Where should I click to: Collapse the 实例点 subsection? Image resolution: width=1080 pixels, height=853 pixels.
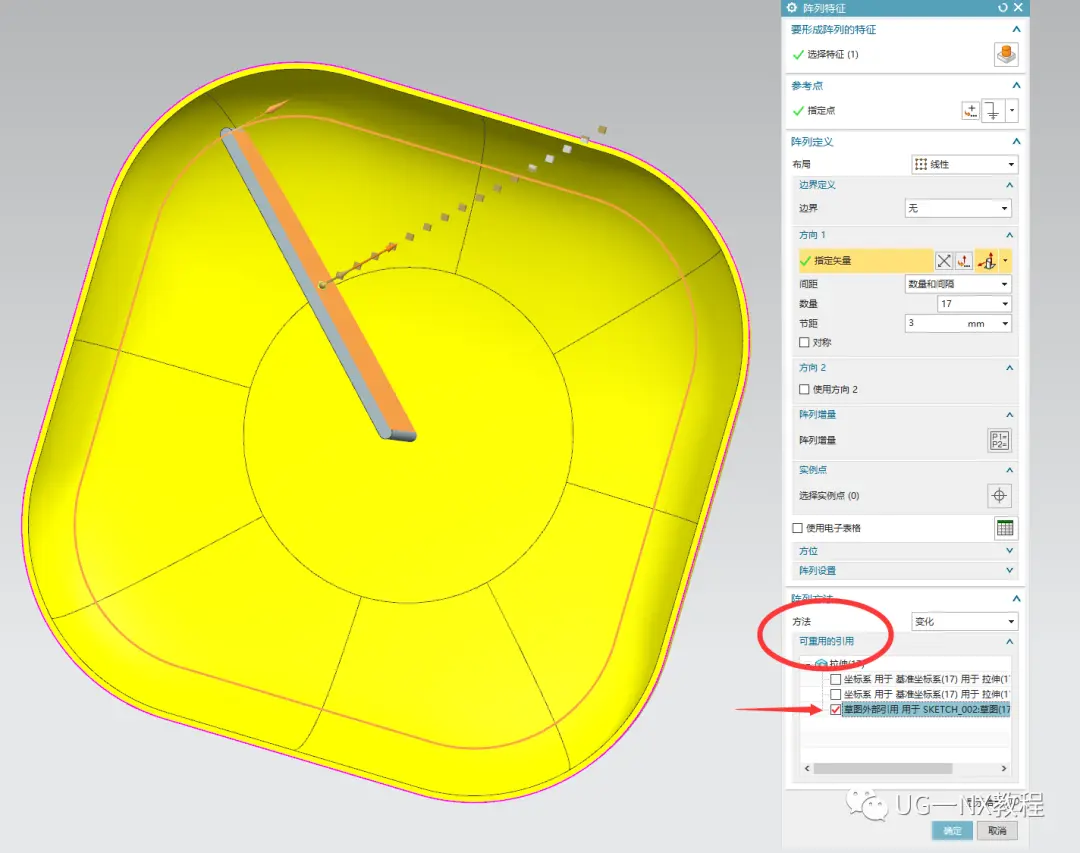click(1009, 470)
